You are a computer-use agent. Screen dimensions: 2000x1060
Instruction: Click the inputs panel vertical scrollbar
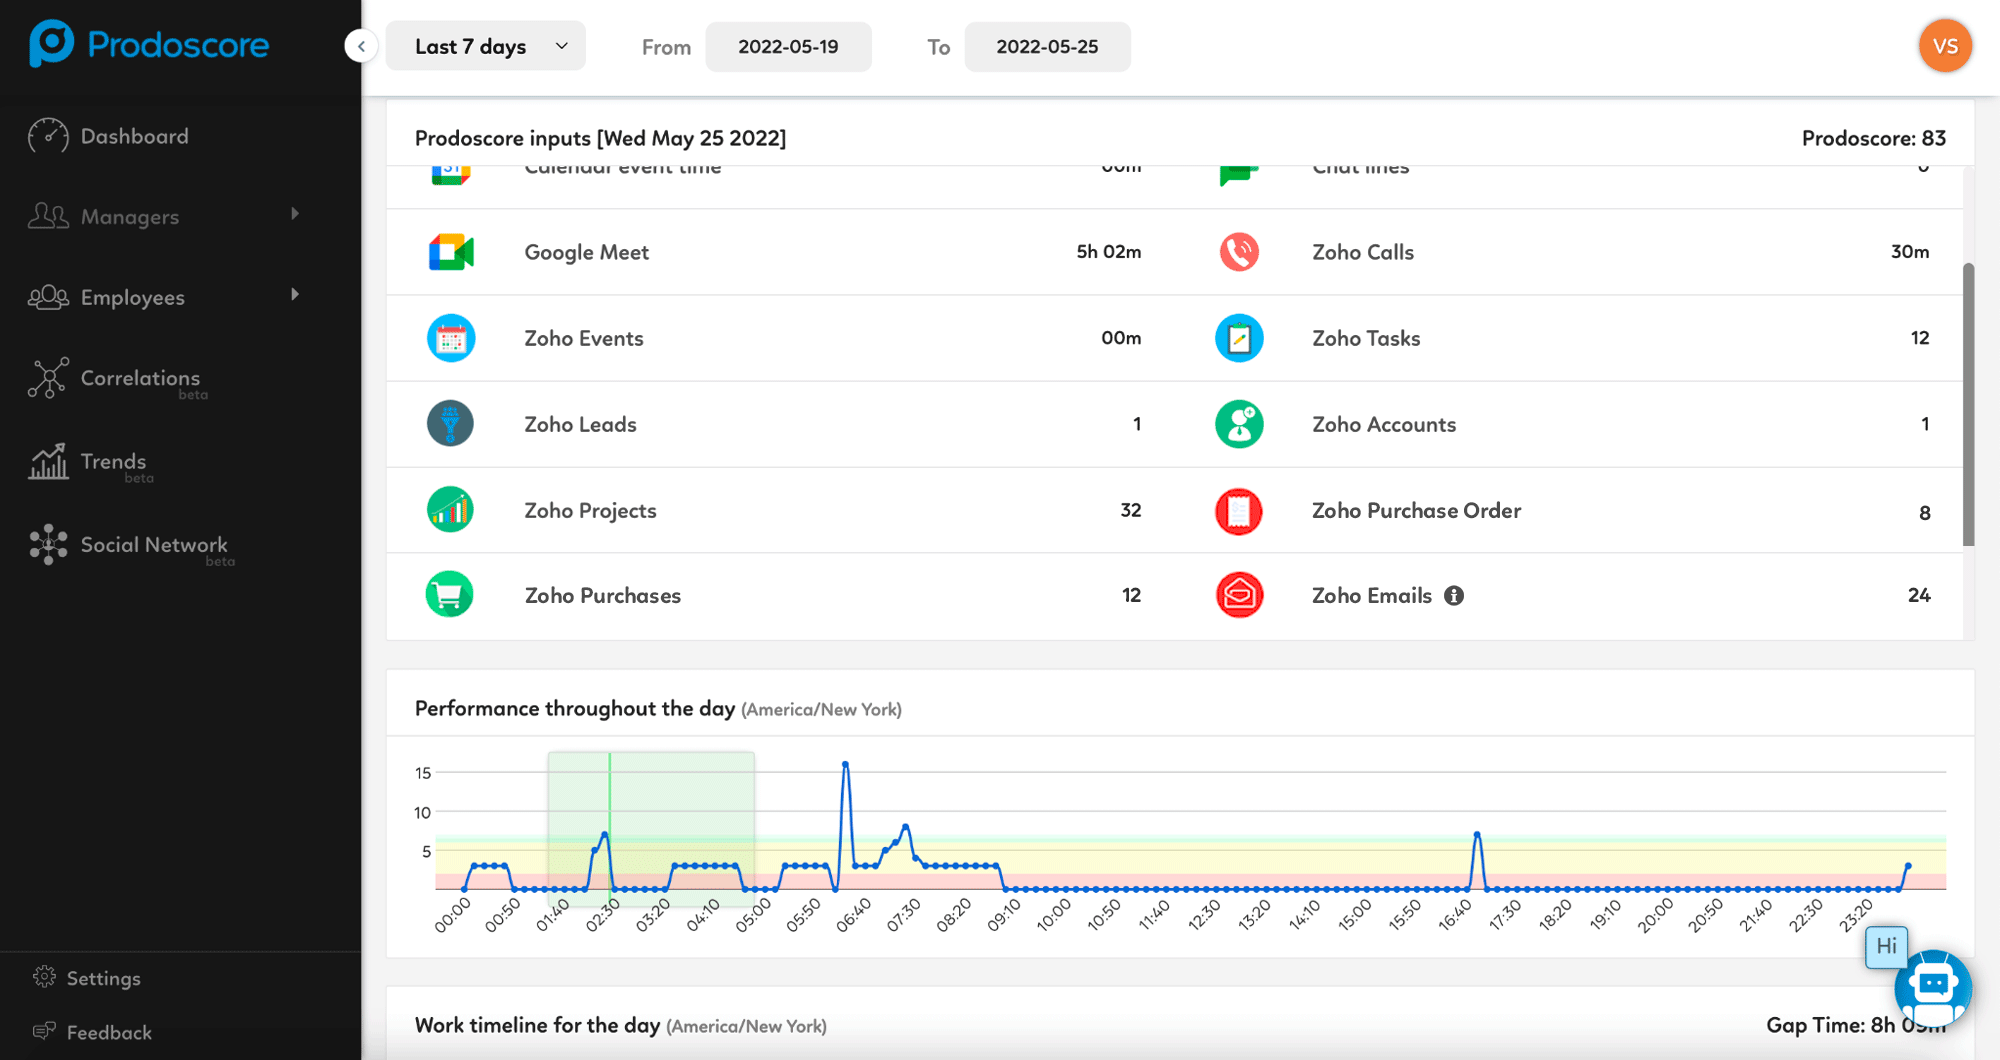pos(1968,405)
